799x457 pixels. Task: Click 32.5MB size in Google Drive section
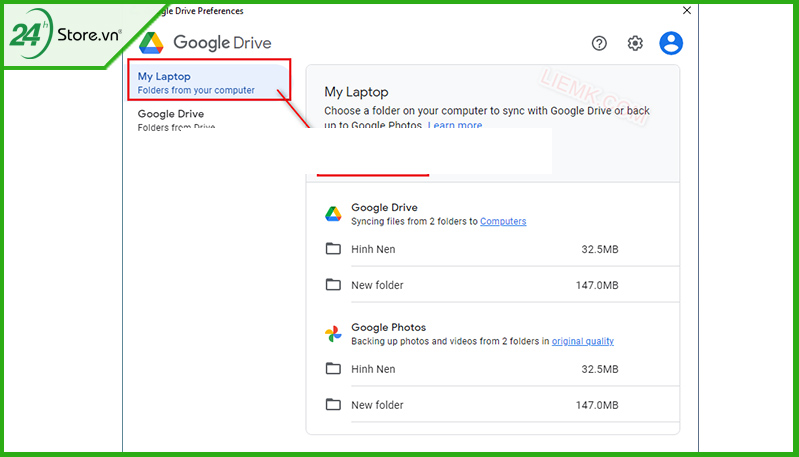(600, 249)
